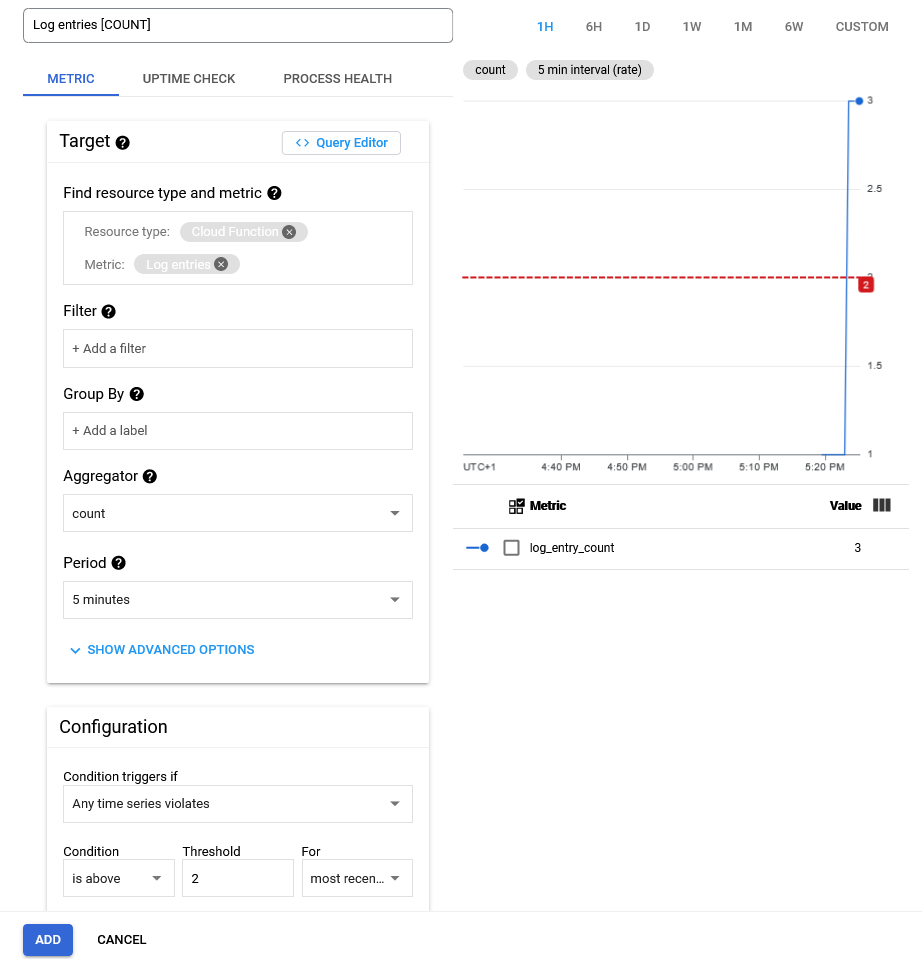922x959 pixels.
Task: Open the legend column settings icon
Action: click(x=881, y=506)
